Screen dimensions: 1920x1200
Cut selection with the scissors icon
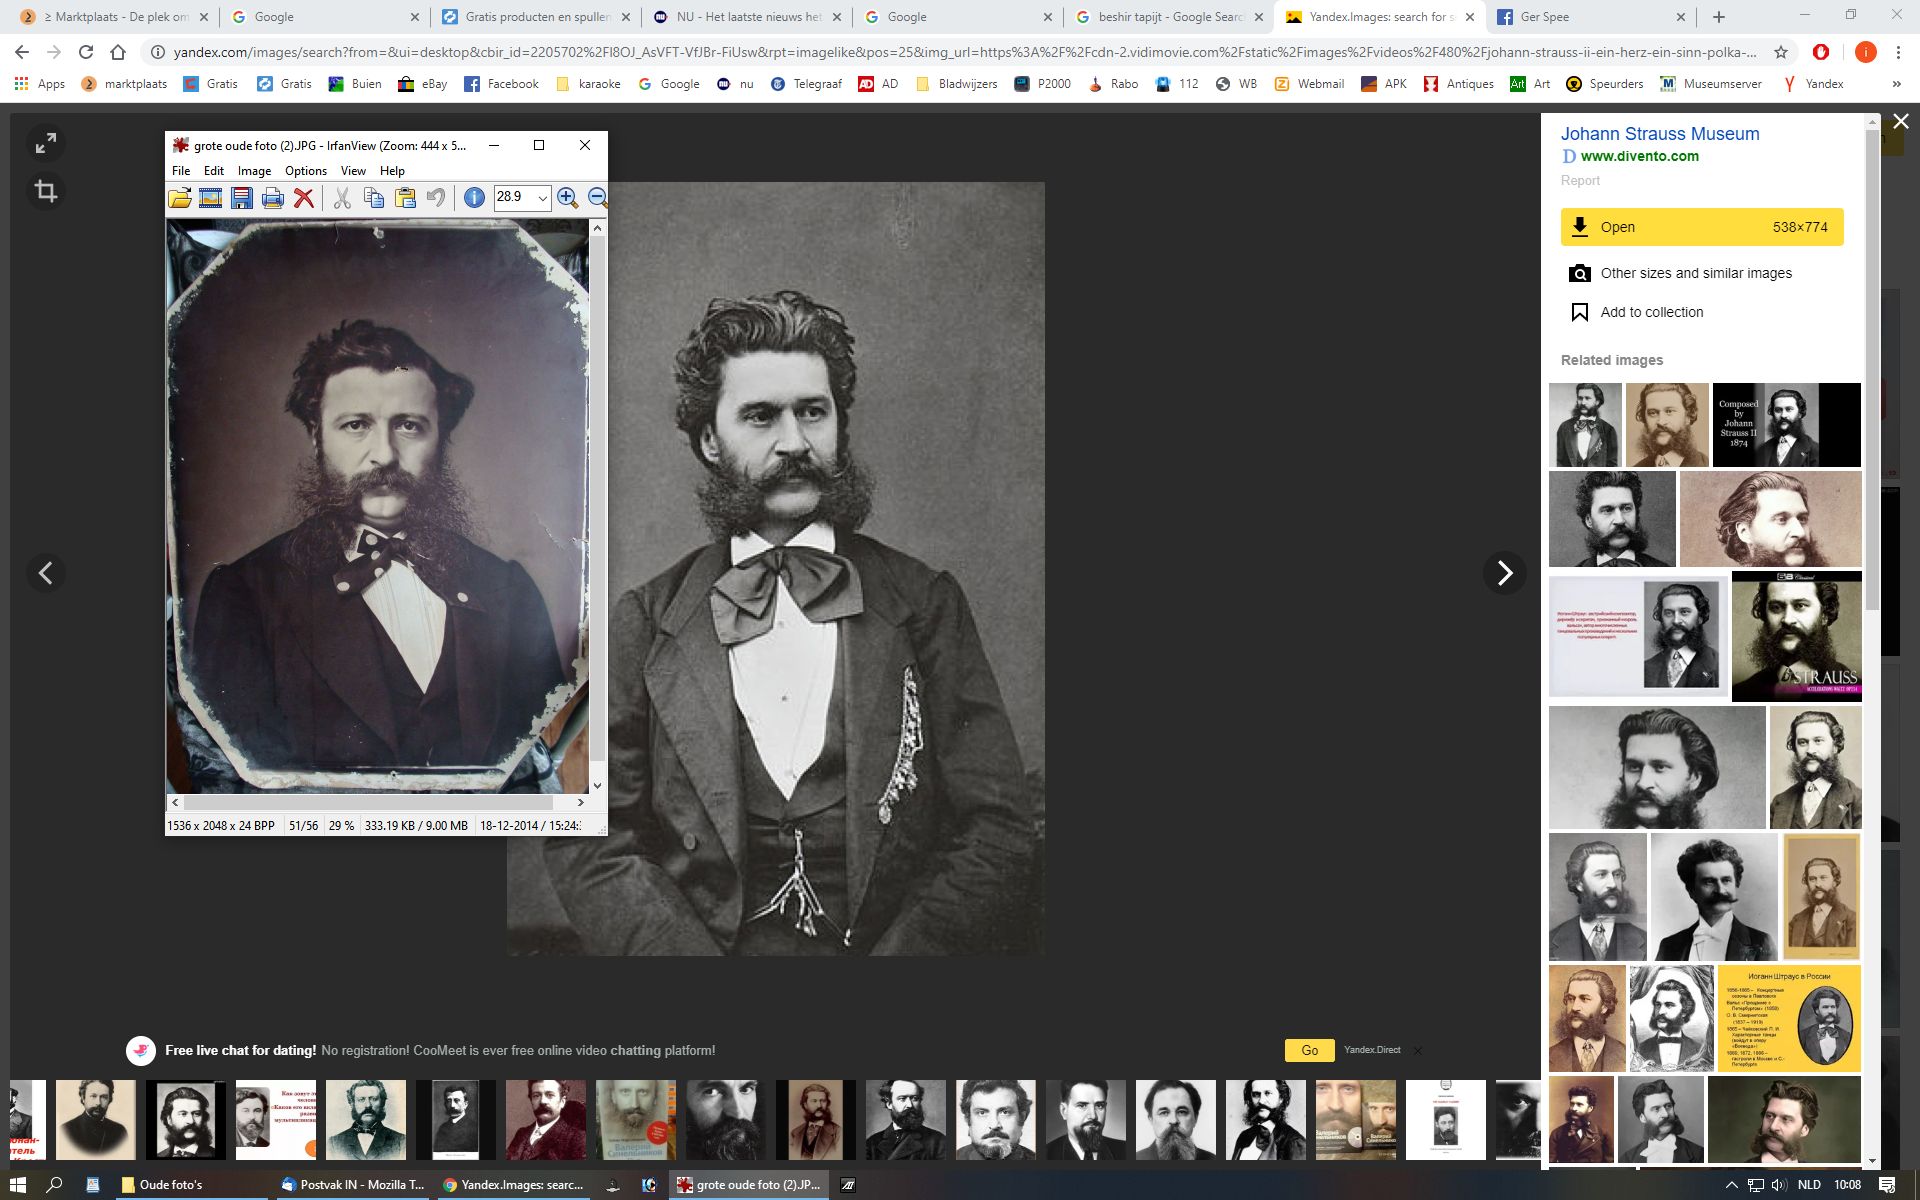pos(341,197)
